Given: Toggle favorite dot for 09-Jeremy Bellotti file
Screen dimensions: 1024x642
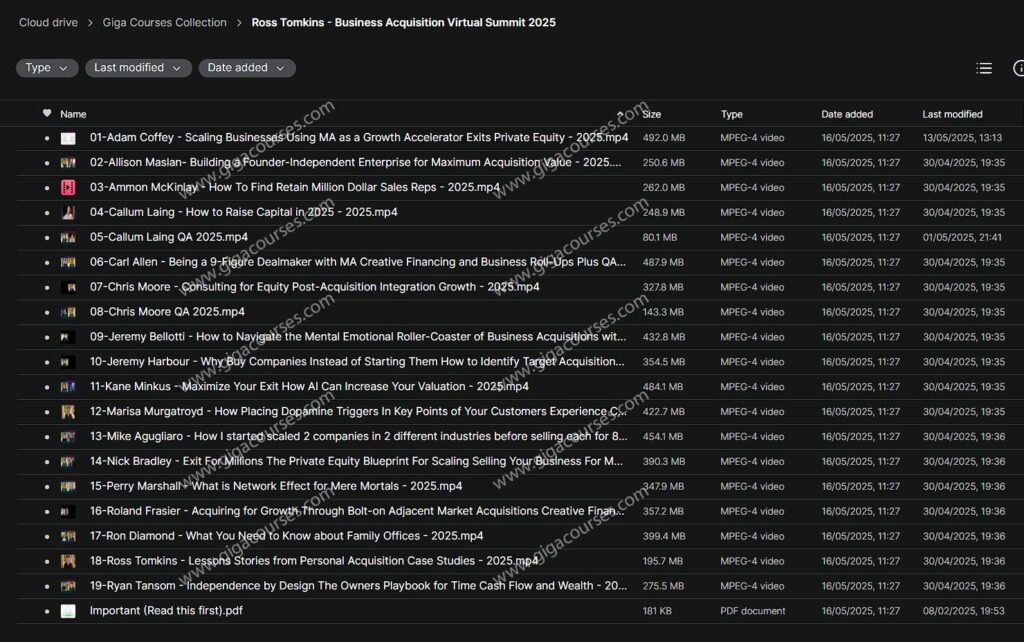Looking at the screenshot, I should (x=47, y=337).
